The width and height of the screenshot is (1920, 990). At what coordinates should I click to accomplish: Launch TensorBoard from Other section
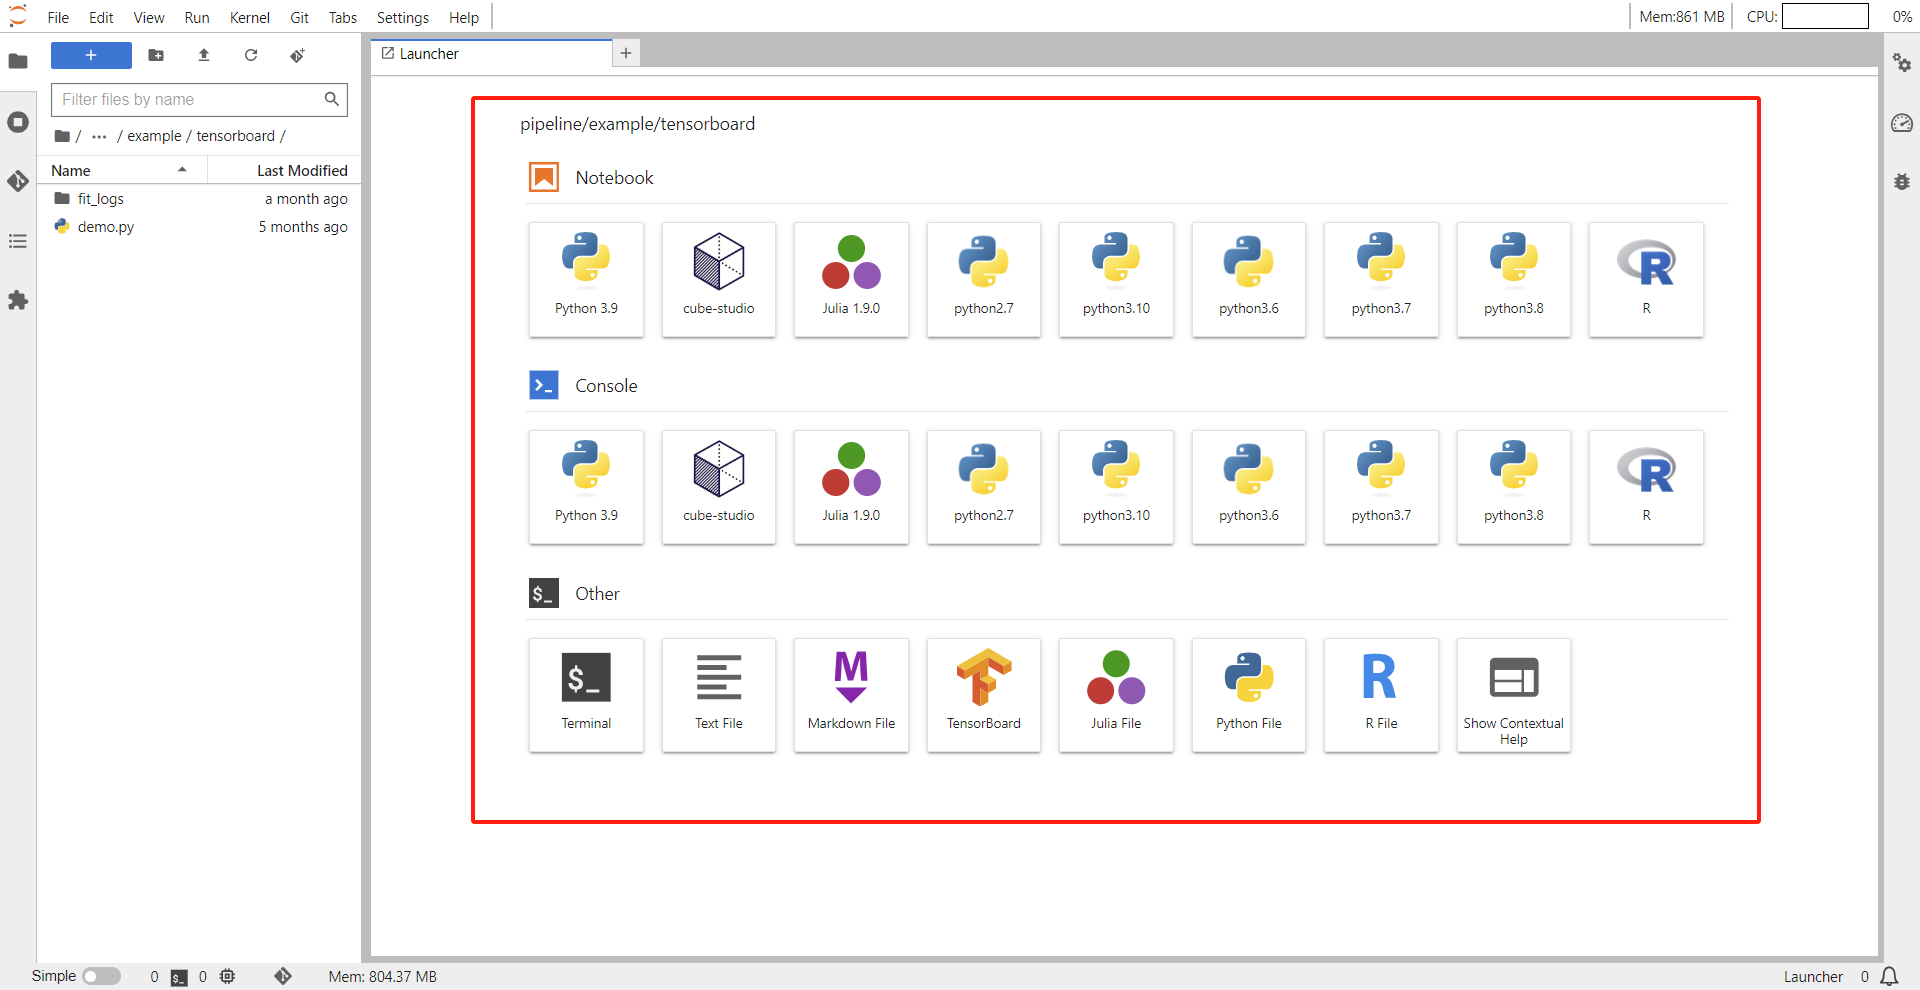[x=984, y=695]
